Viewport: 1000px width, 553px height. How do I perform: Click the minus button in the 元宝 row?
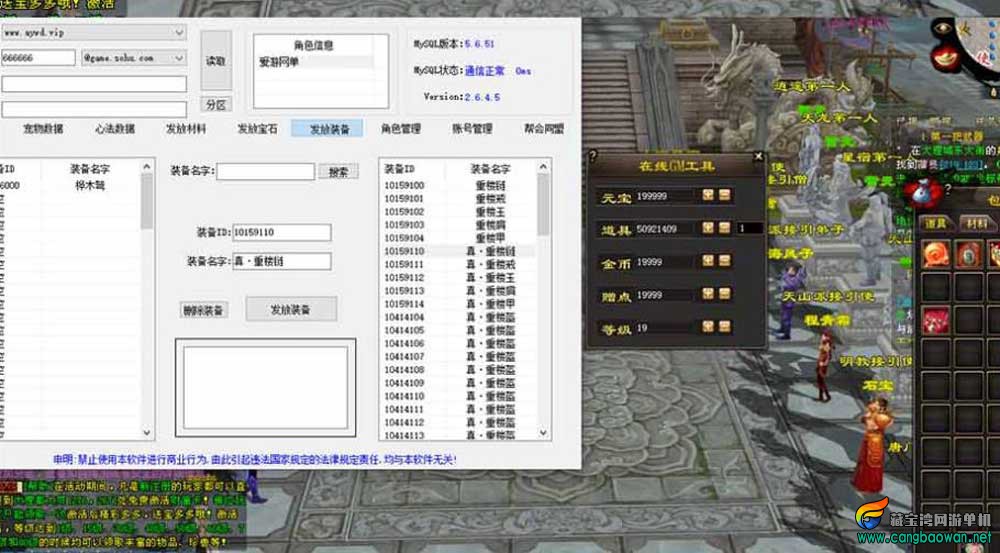pyautogui.click(x=724, y=195)
